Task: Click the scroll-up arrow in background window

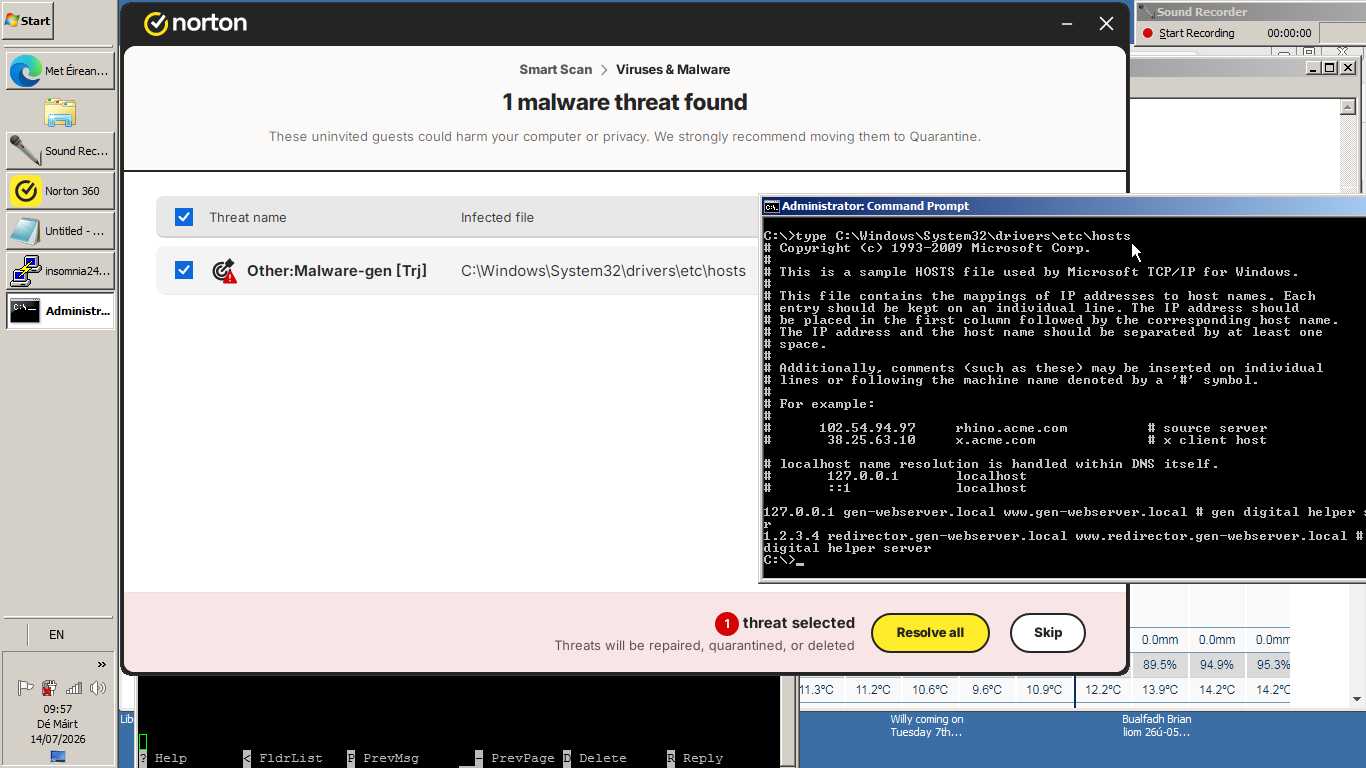Action: (x=1348, y=107)
